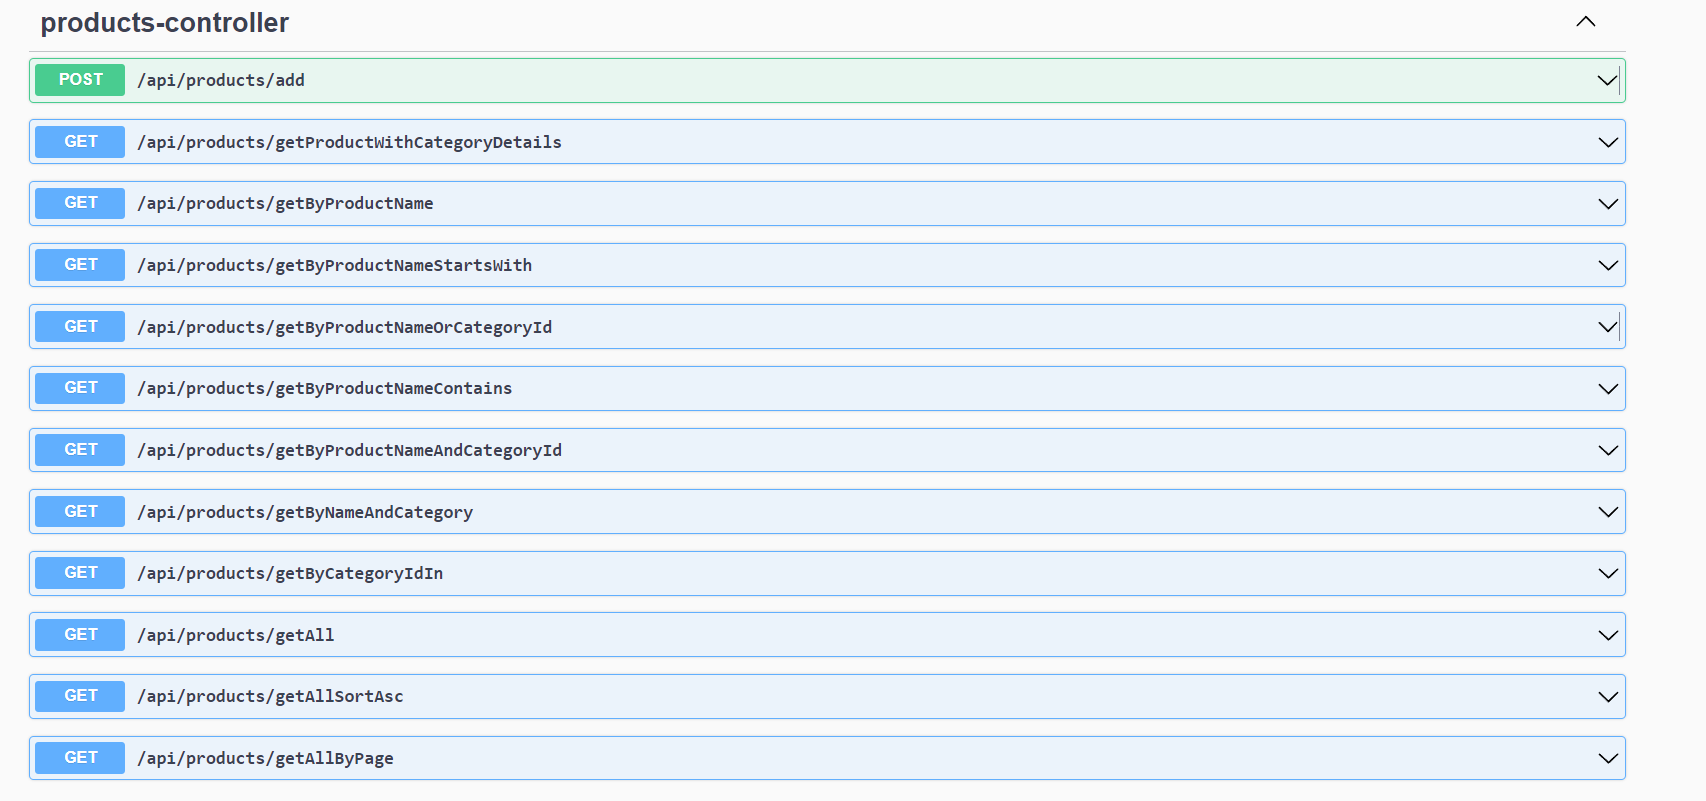Expand the getByProductName endpoint chevron
Screen dimensions: 1706x801
point(1607,204)
